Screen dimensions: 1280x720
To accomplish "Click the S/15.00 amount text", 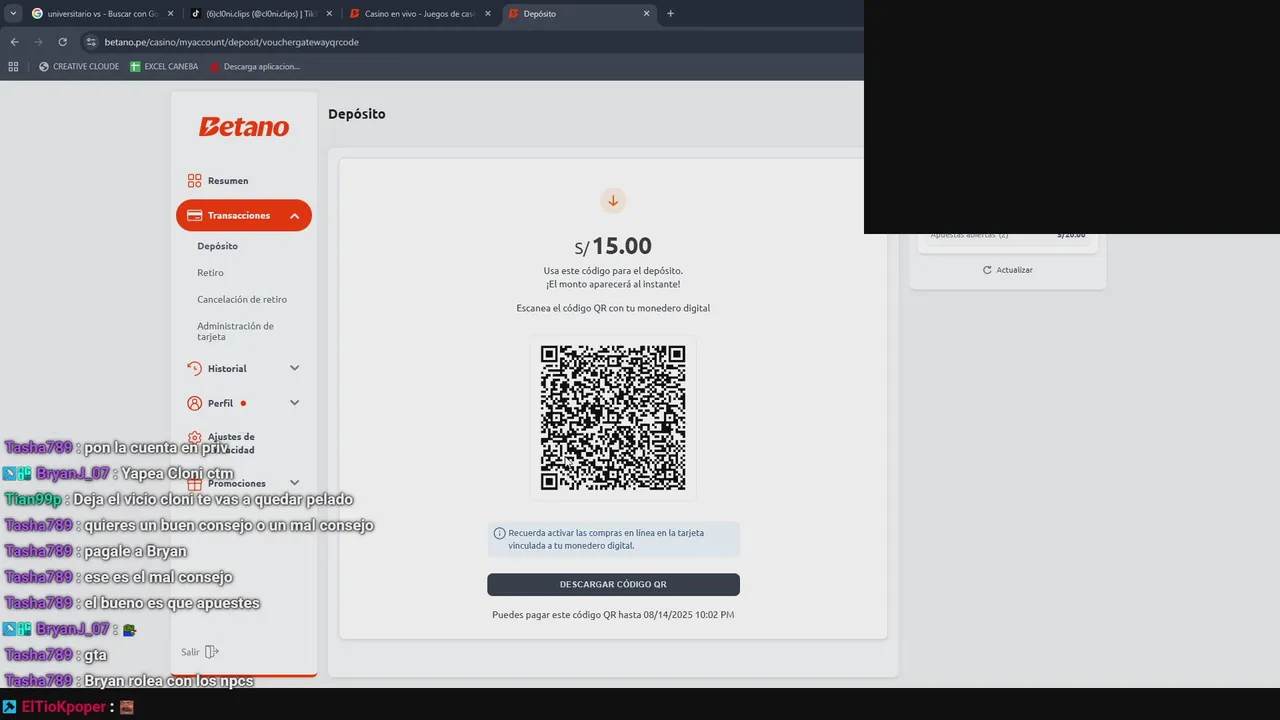I will coord(613,246).
